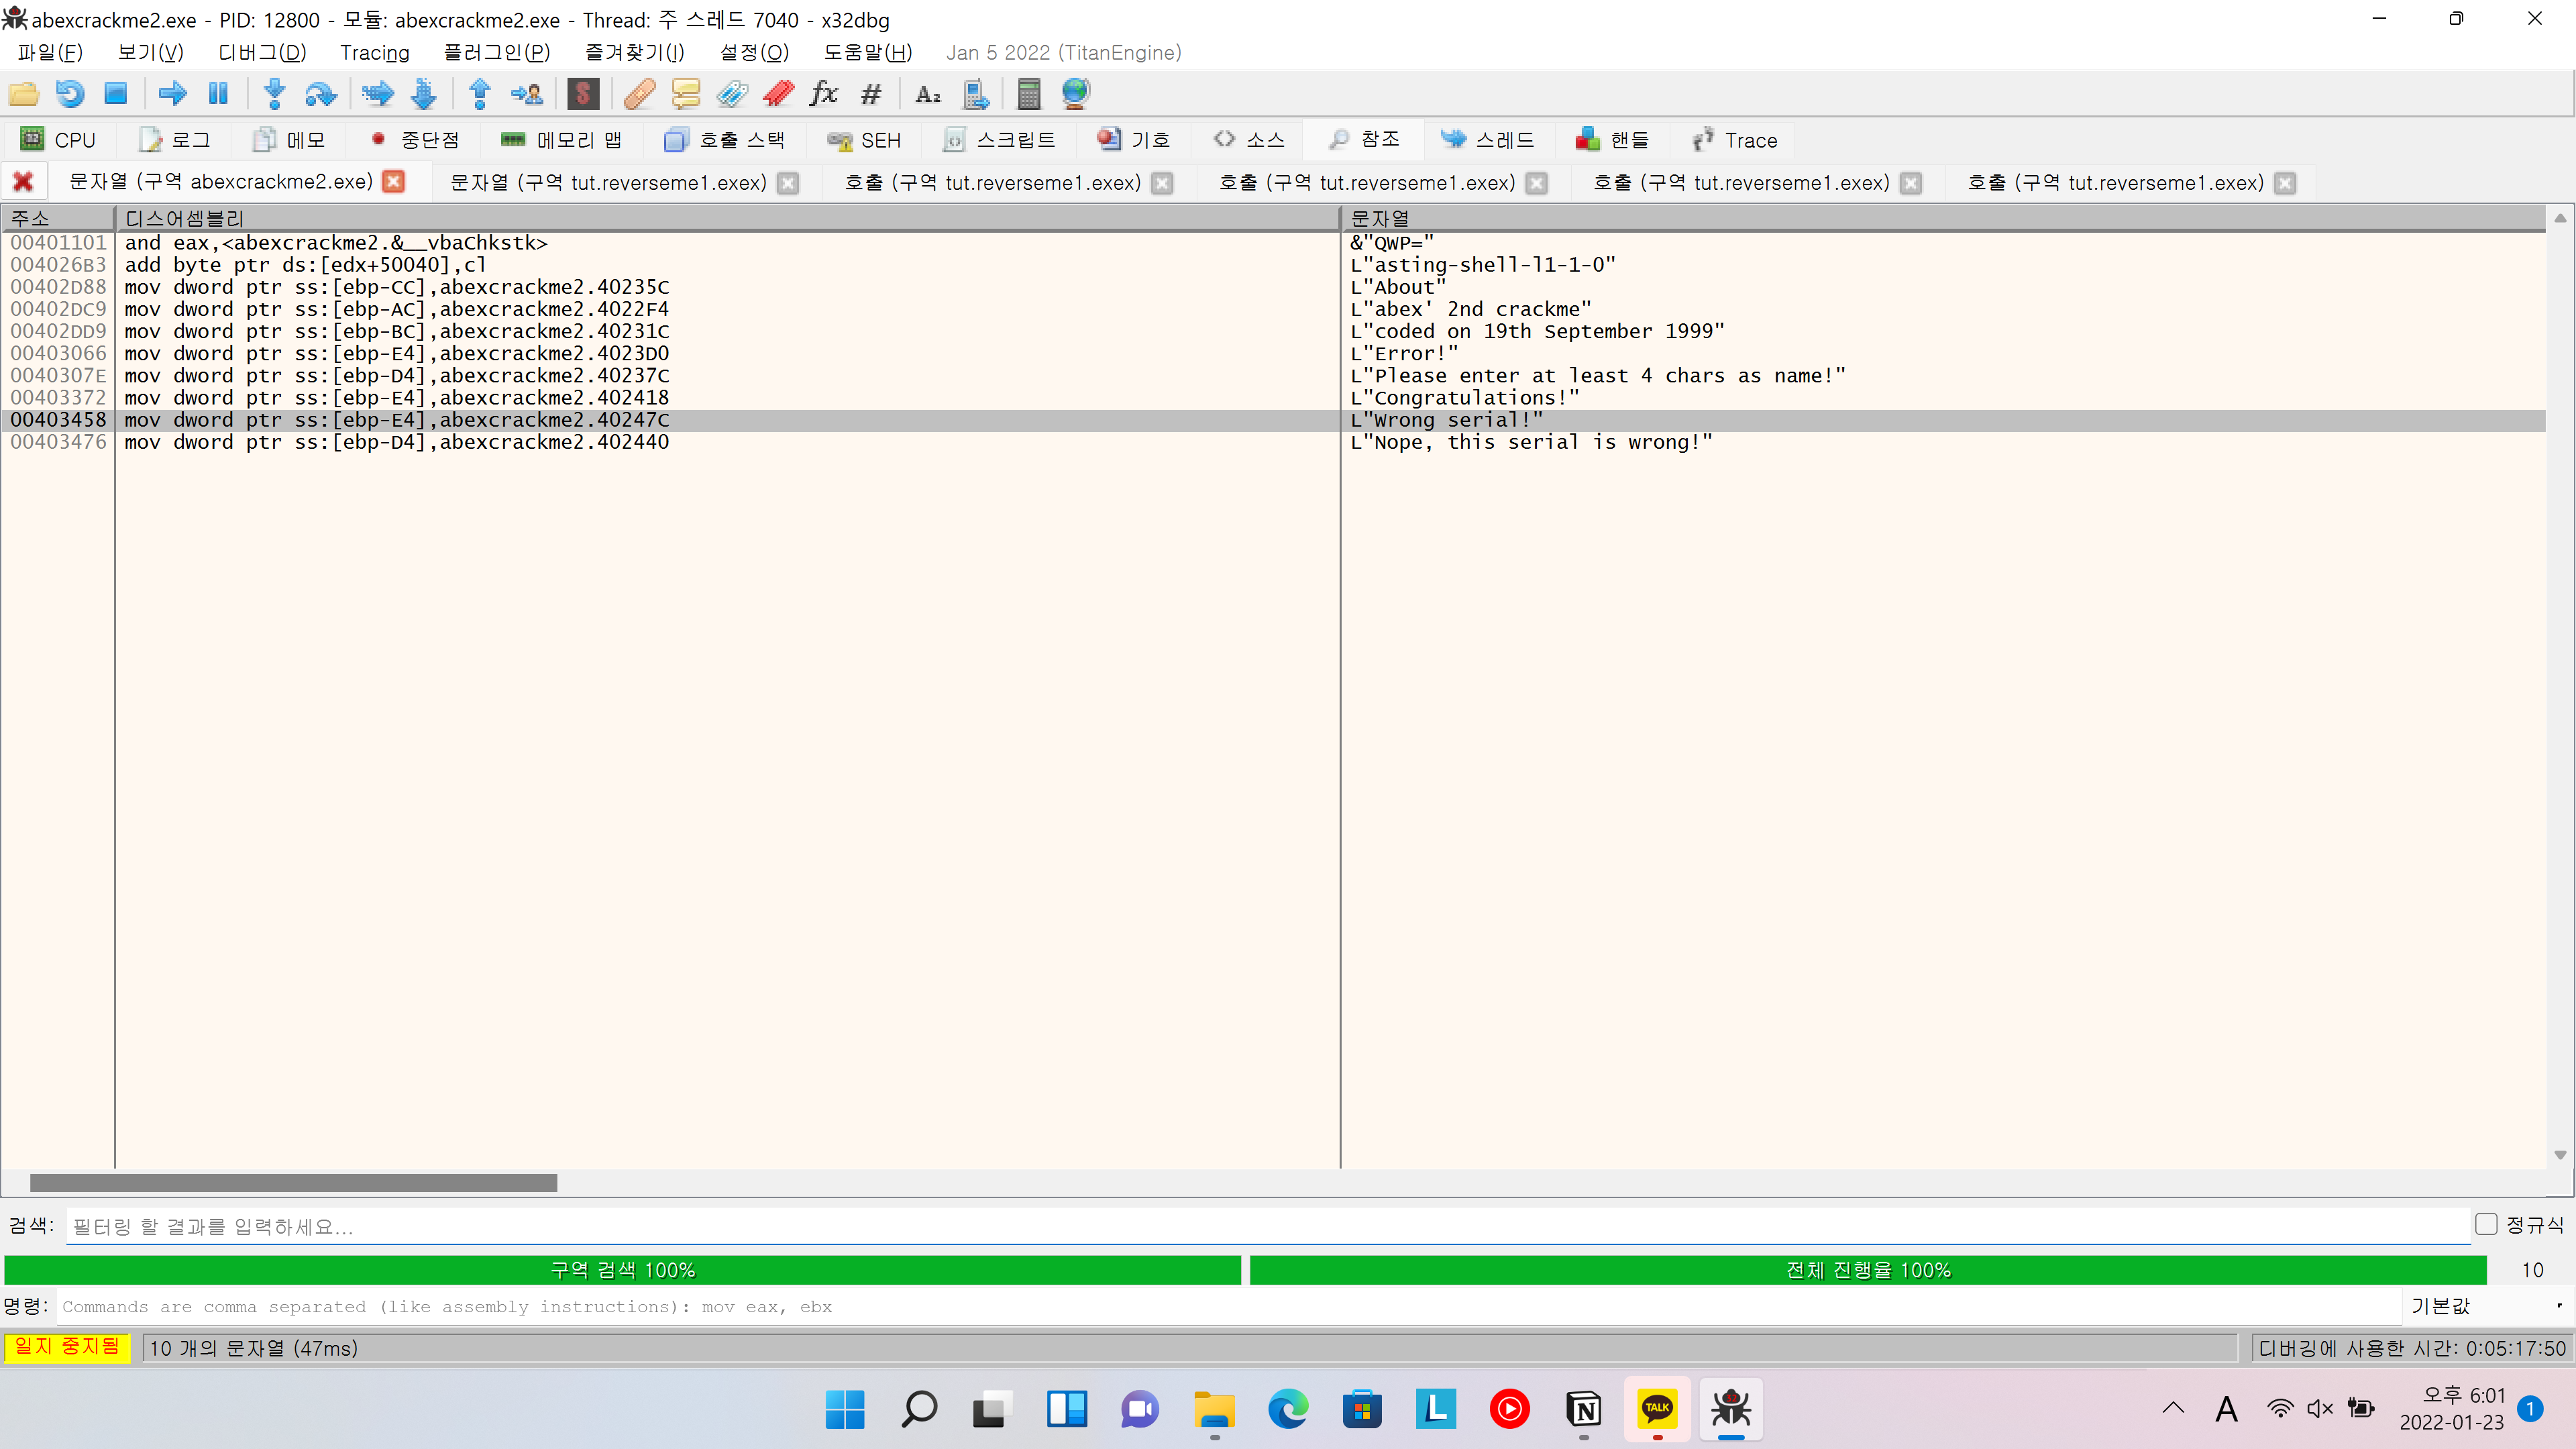Open Microsoft Edge from the taskbar
The width and height of the screenshot is (2576, 1449).
(x=1288, y=1409)
